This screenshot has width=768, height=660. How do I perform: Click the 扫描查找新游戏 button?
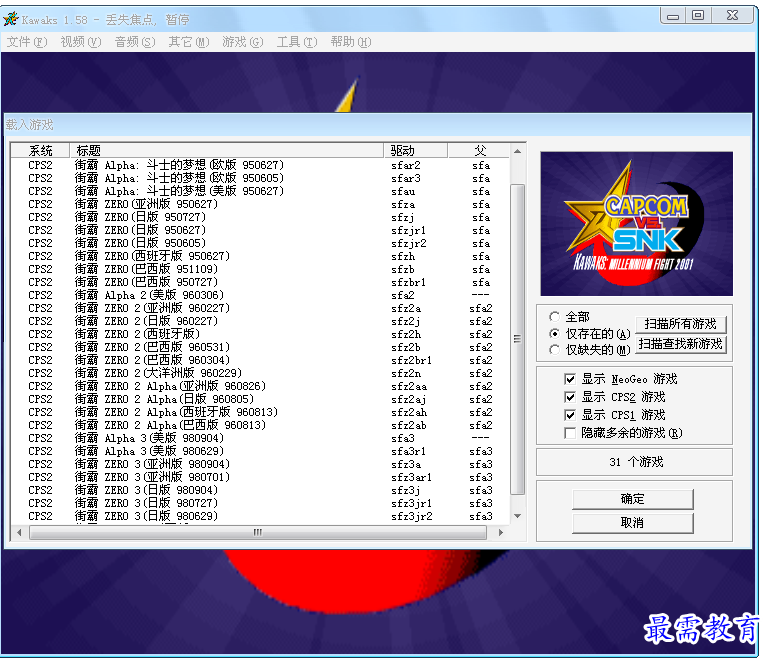(x=680, y=344)
